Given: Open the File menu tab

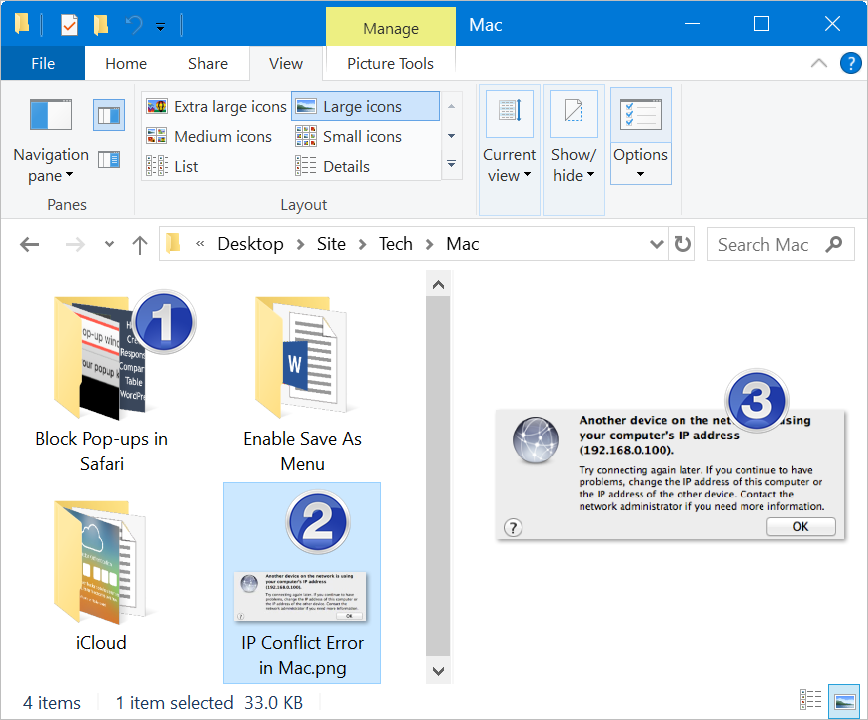Looking at the screenshot, I should click(43, 64).
